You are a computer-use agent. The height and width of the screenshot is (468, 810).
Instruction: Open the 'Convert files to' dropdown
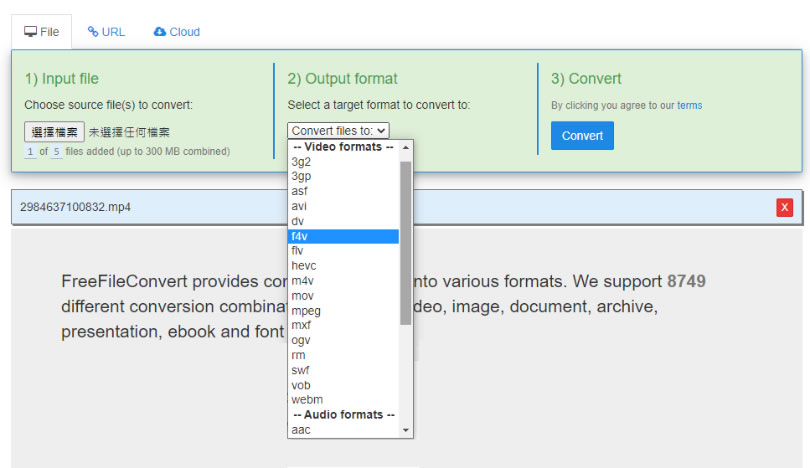tap(338, 130)
